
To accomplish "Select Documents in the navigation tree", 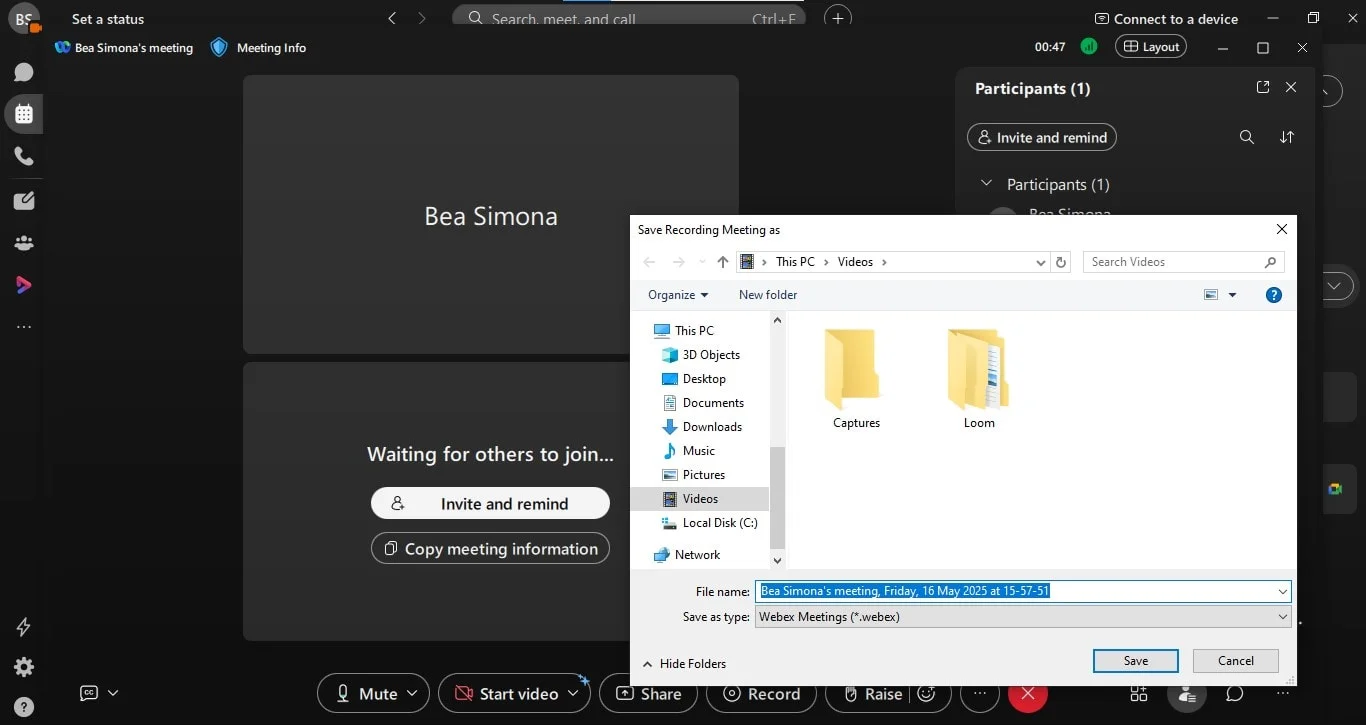I will click(712, 403).
